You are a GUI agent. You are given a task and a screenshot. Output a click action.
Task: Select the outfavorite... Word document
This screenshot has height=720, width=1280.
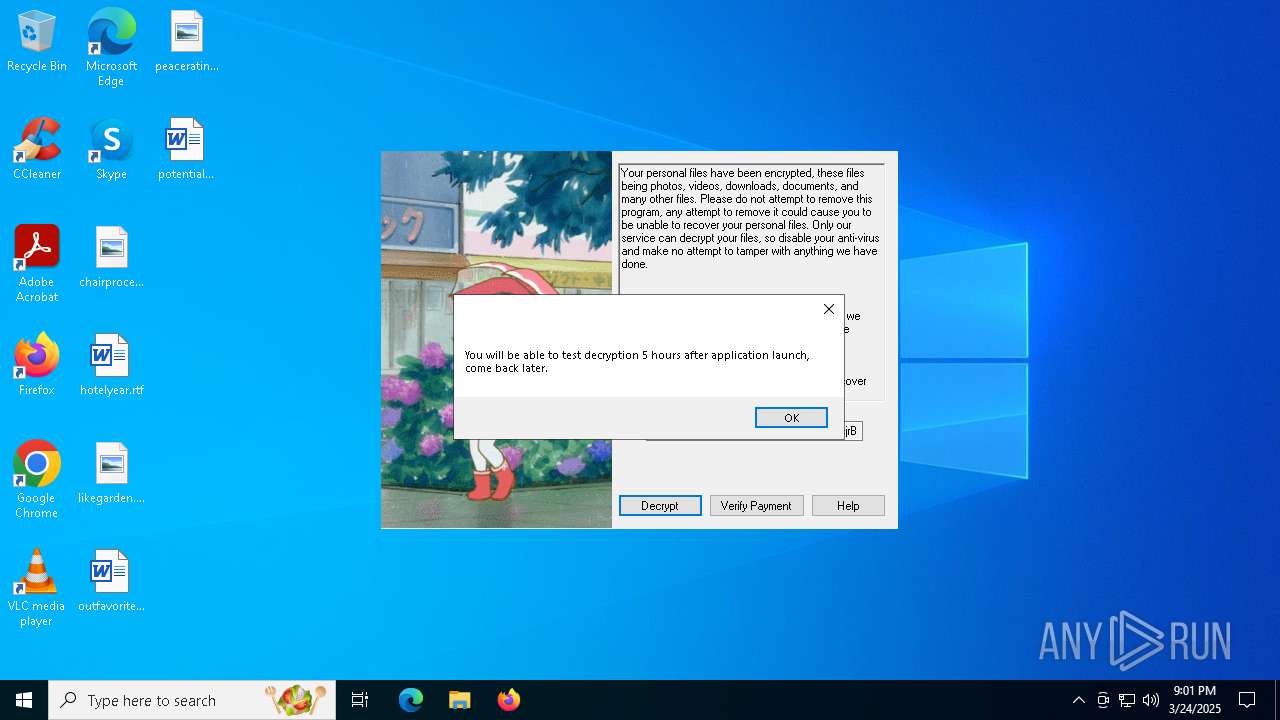coord(111,581)
